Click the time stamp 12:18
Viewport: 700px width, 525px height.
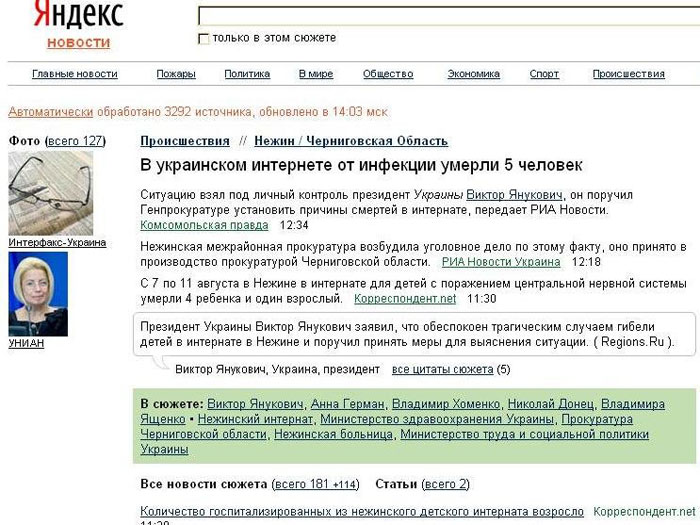click(x=586, y=262)
